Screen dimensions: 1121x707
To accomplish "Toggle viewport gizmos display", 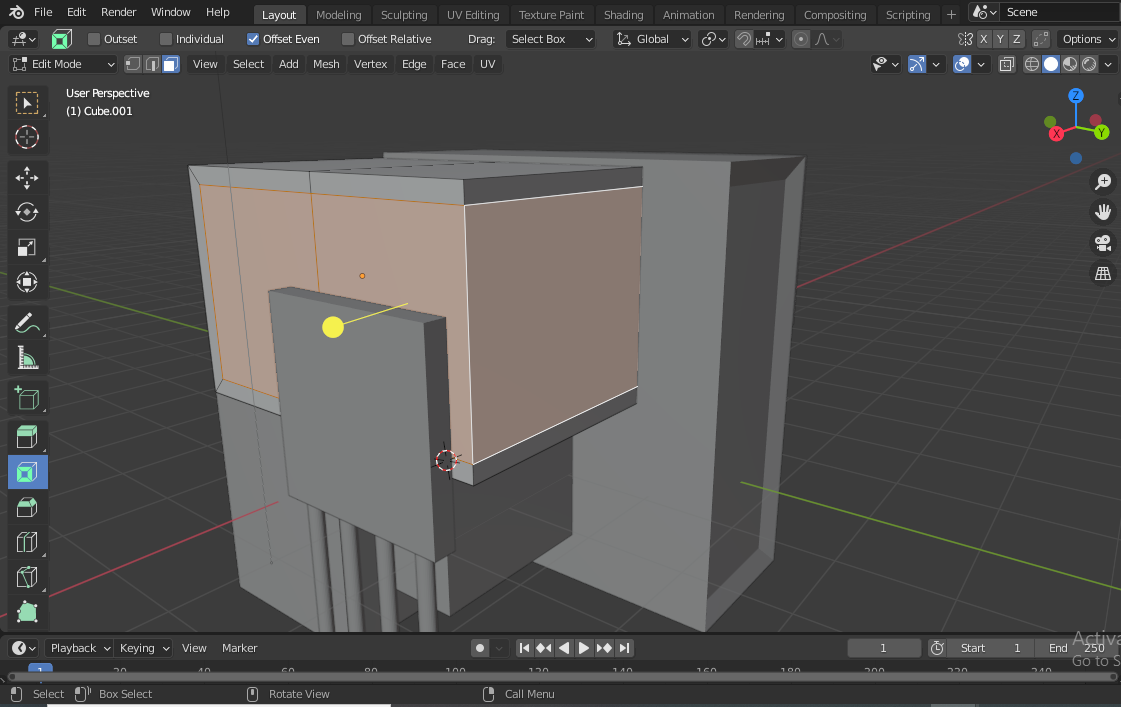I will pos(917,64).
